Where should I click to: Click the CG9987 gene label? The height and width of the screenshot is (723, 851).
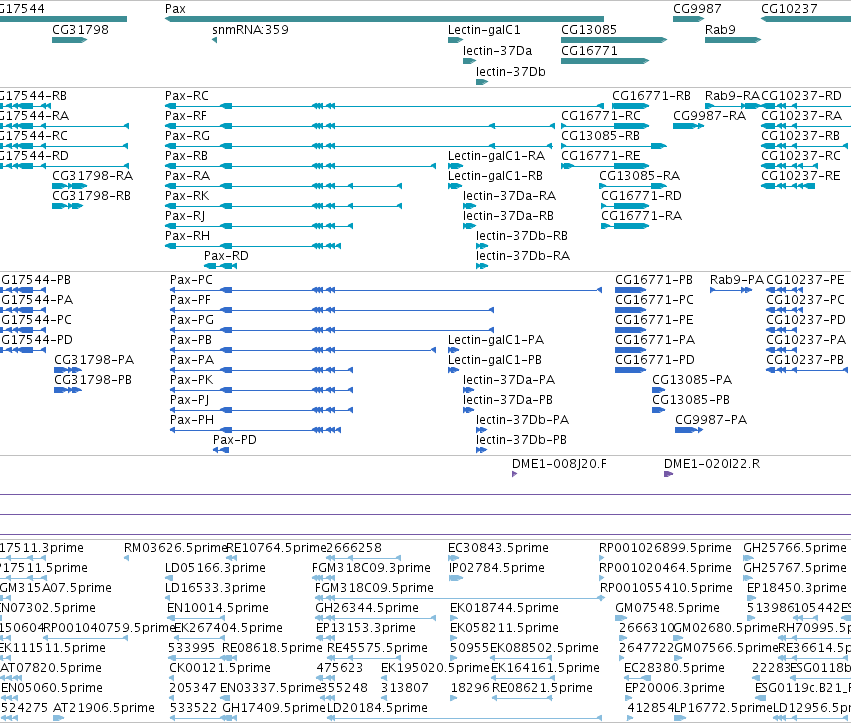[x=697, y=9]
